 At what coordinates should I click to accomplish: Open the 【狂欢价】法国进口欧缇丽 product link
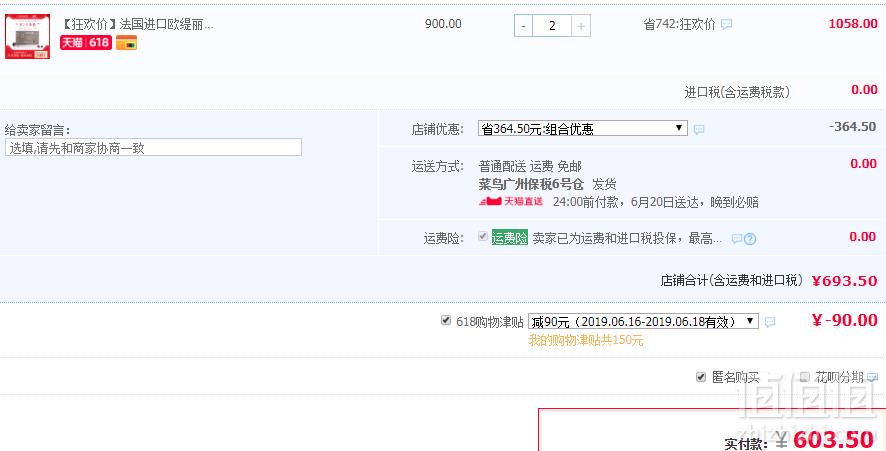[137, 24]
